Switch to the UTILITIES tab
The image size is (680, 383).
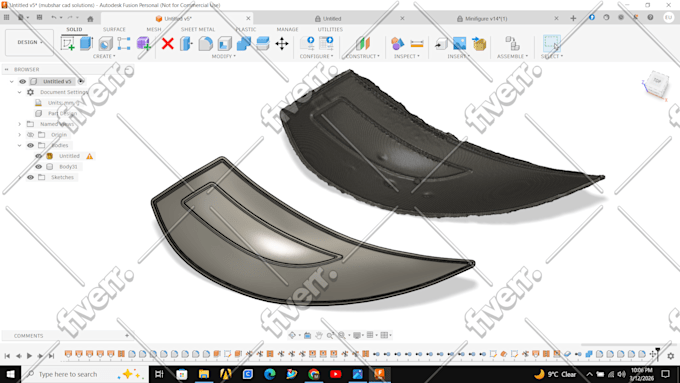coord(330,29)
